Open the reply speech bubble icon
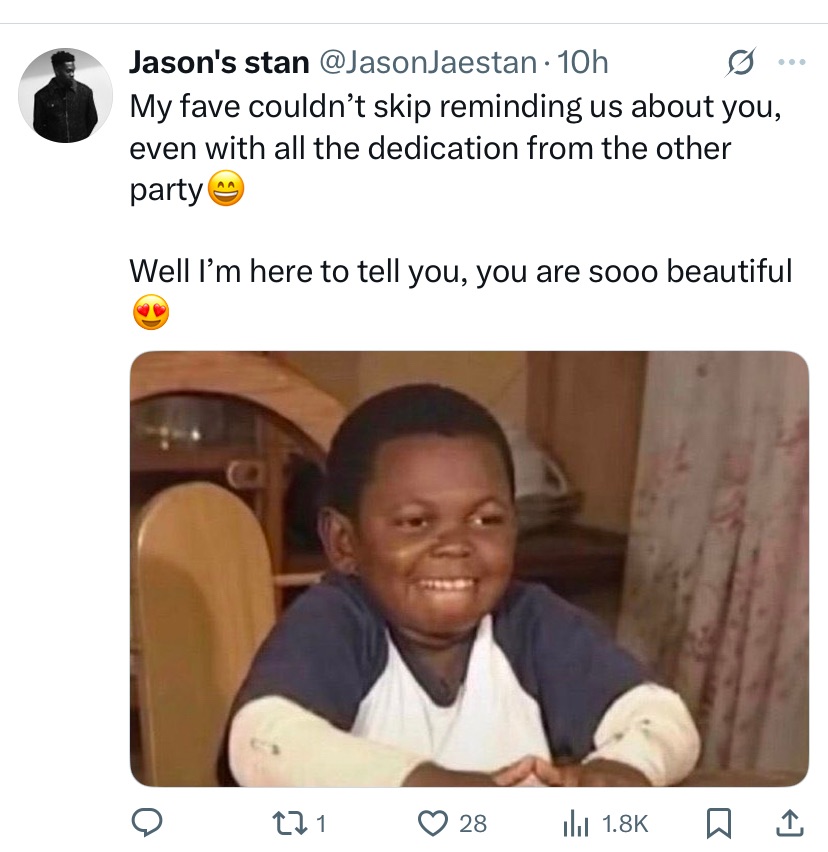This screenshot has width=828, height=852. coord(148,823)
